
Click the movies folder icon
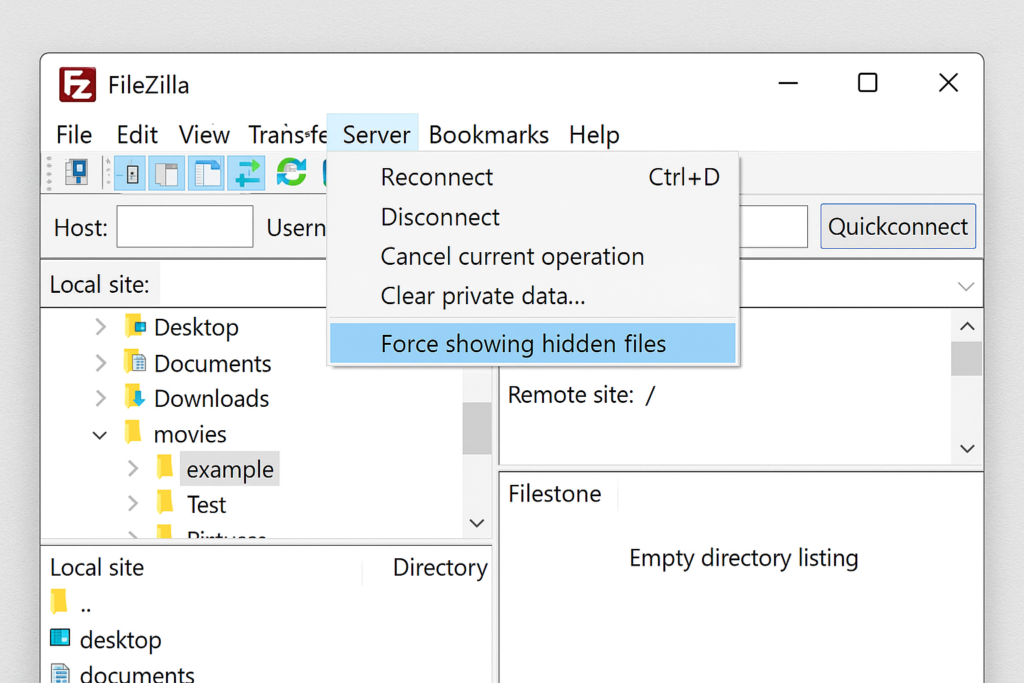click(133, 432)
